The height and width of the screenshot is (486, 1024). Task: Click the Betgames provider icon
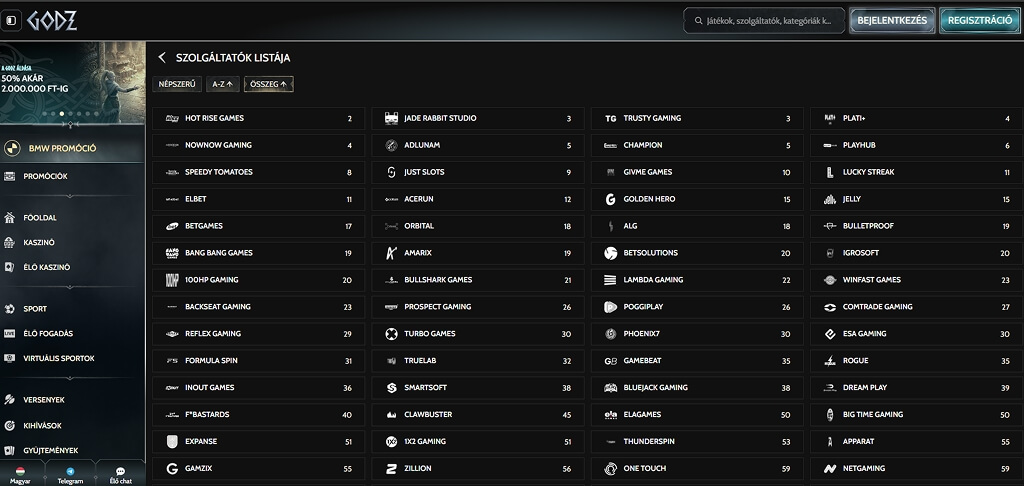click(x=172, y=226)
